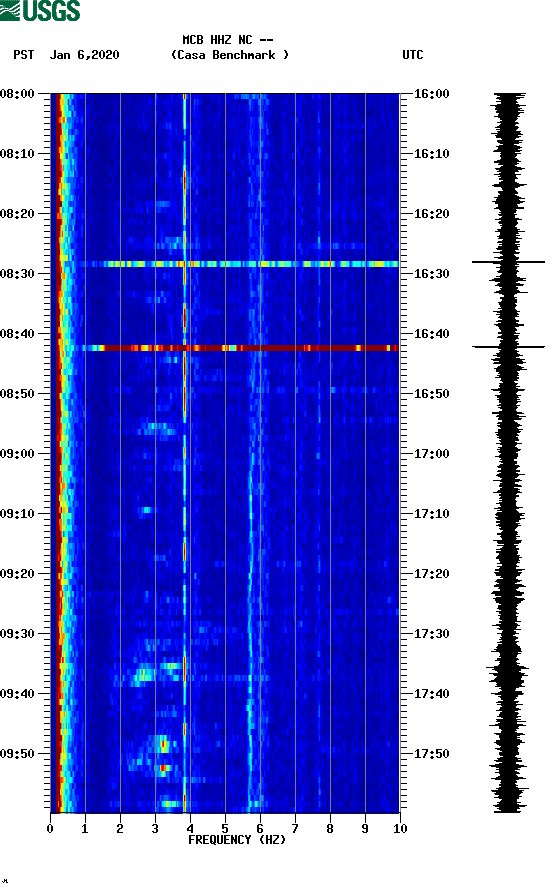Click the seismogram spike marker near 16:28
The height and width of the screenshot is (892, 552).
[x=508, y=262]
